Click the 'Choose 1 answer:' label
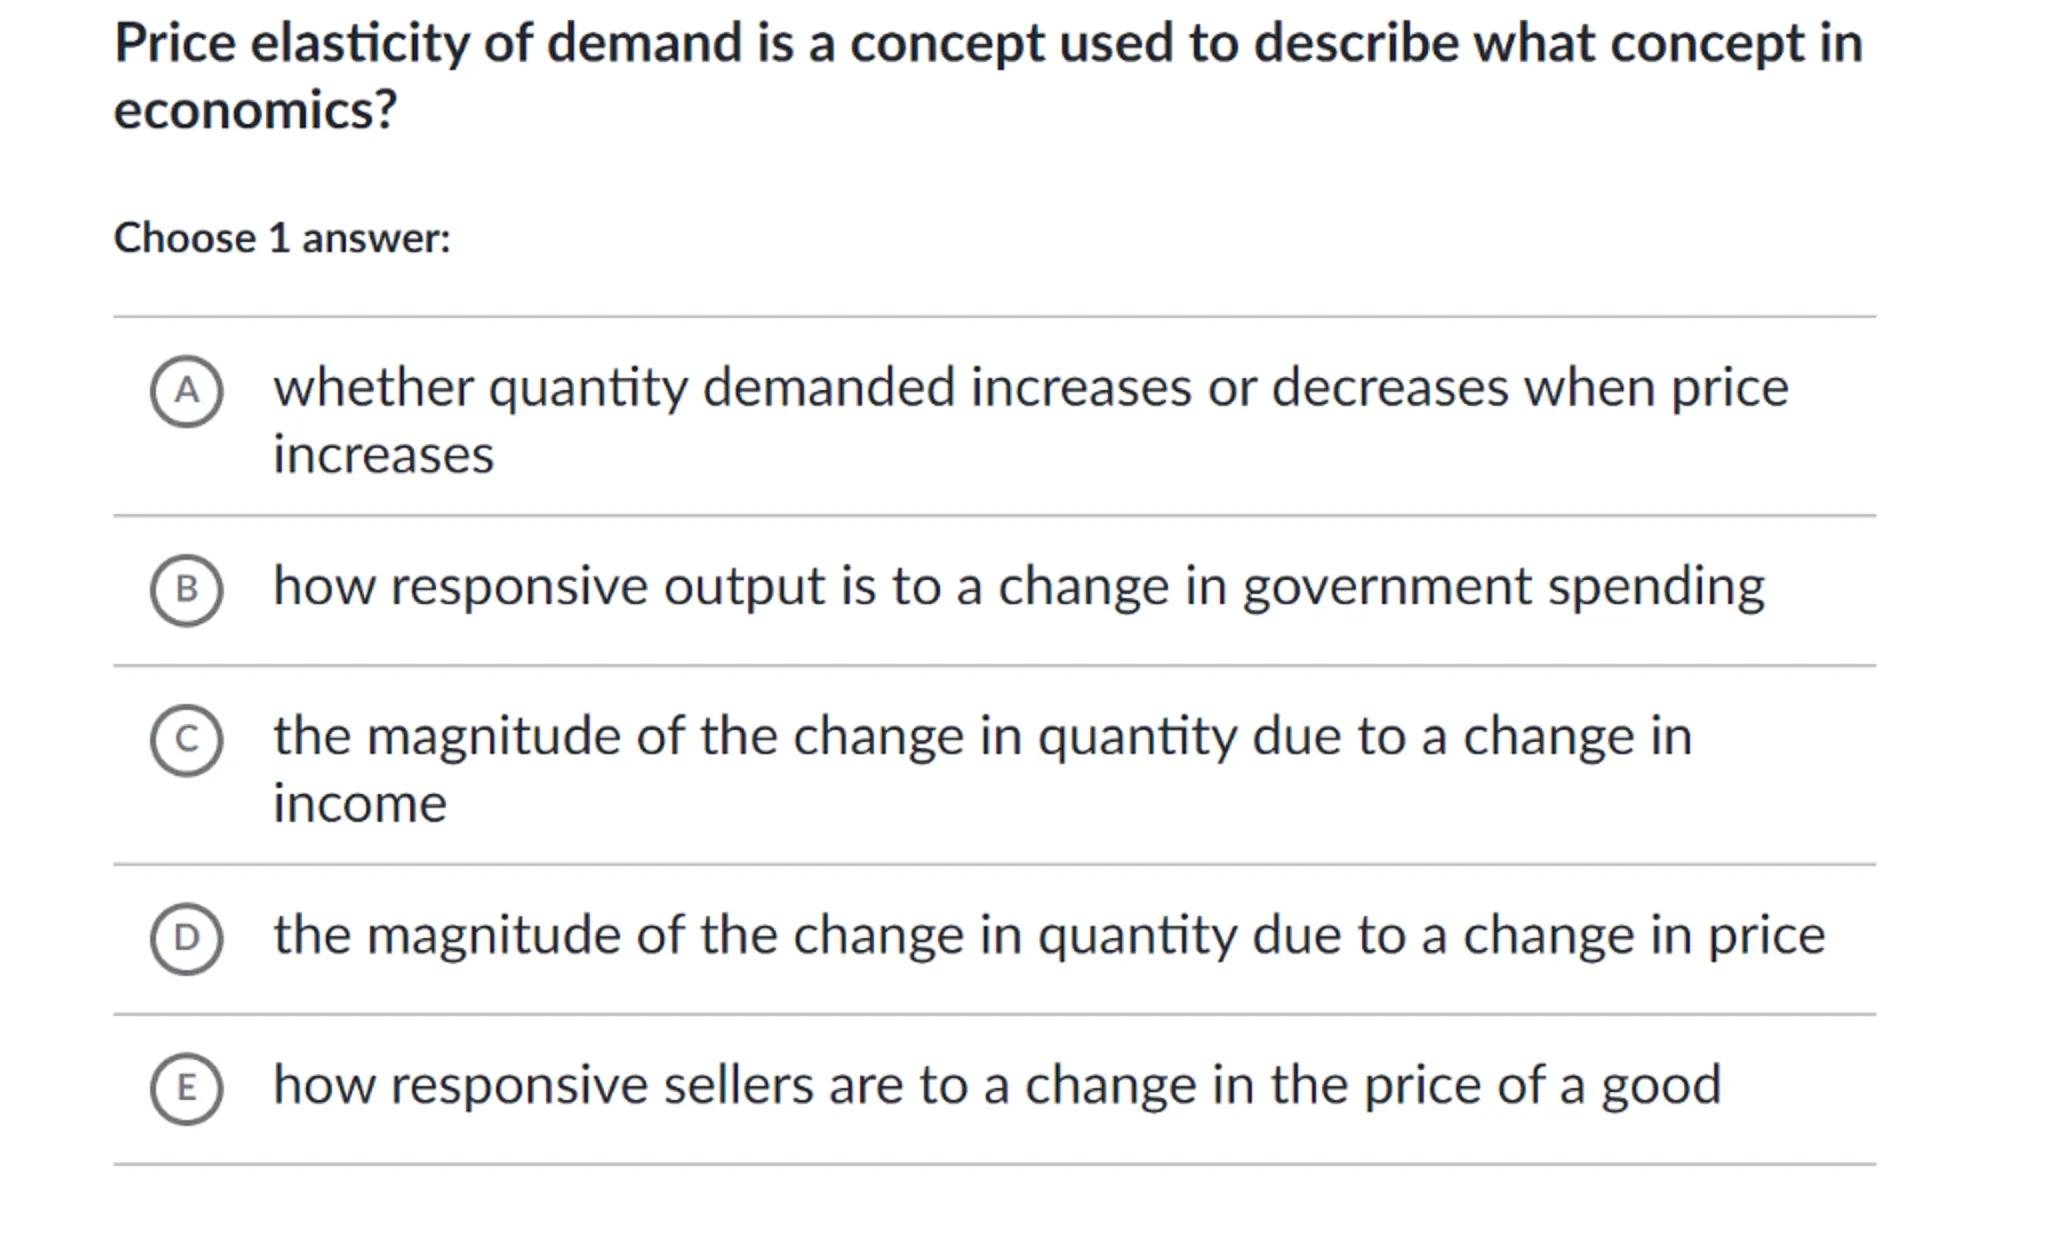 click(282, 239)
